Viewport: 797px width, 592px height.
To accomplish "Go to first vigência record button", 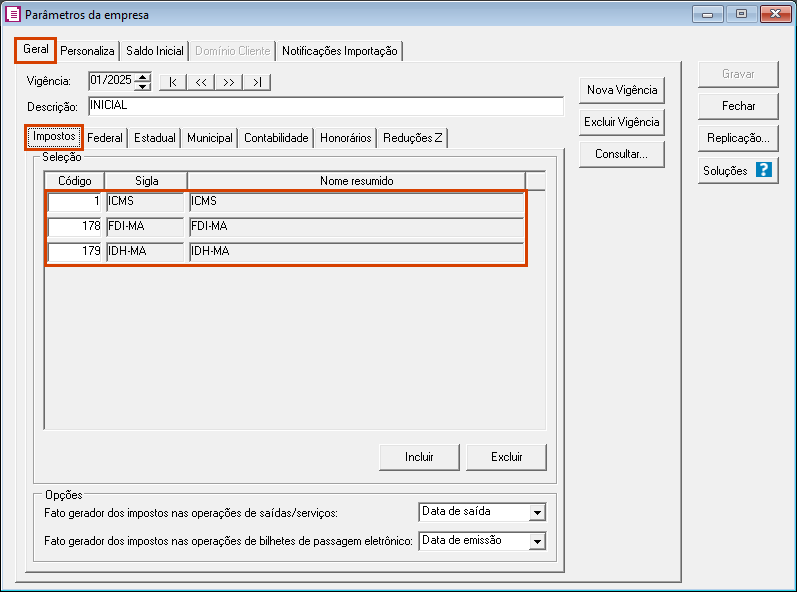I will (x=173, y=82).
